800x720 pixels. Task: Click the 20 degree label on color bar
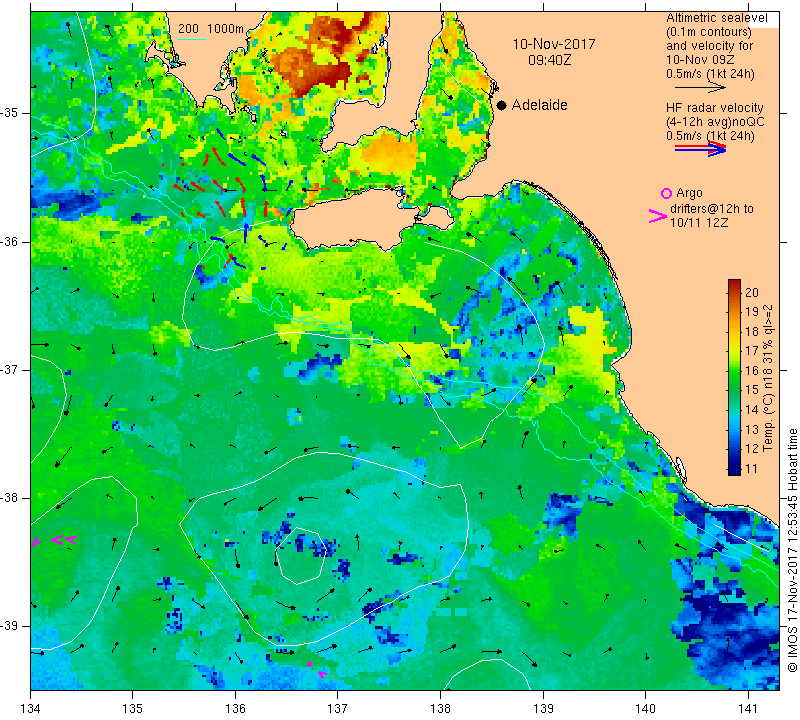752,292
